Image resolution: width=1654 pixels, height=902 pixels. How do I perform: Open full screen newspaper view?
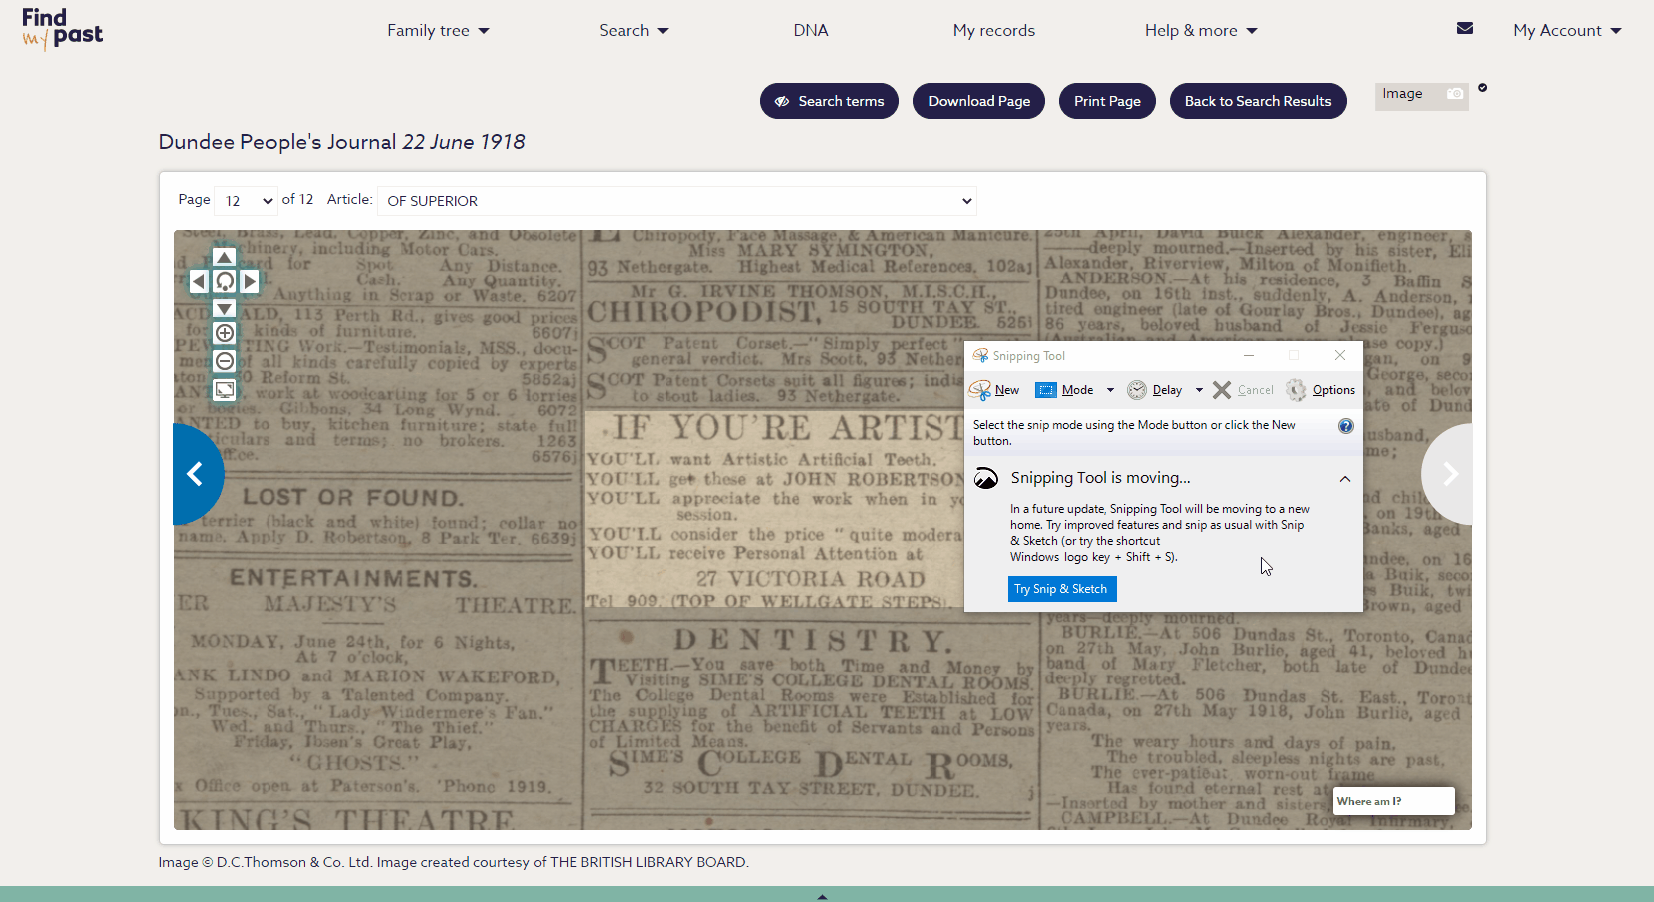point(225,389)
